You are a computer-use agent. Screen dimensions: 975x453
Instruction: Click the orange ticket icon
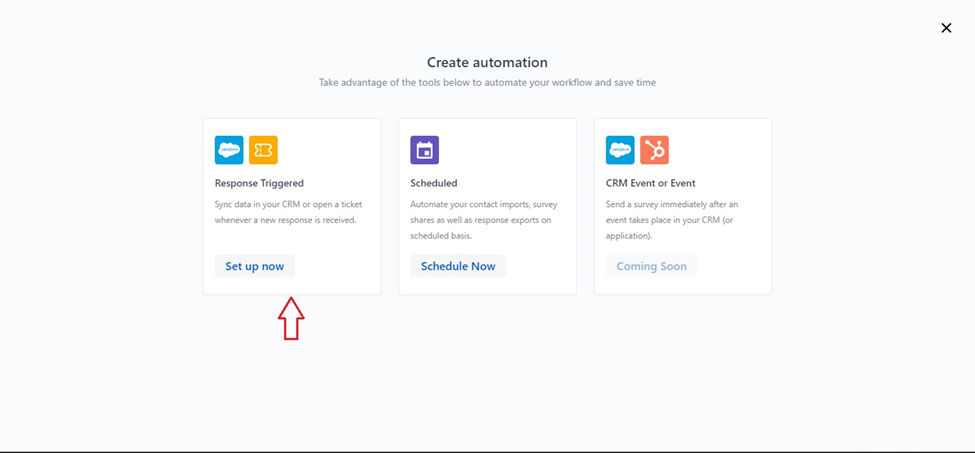pyautogui.click(x=263, y=150)
